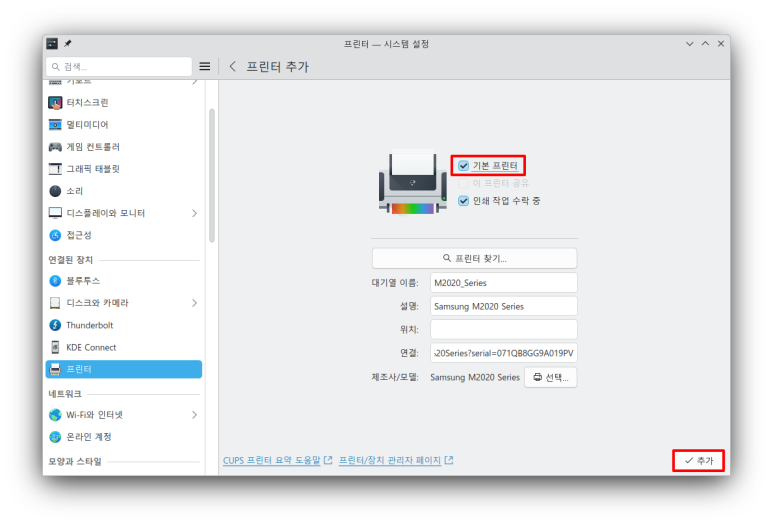The image size is (773, 526).
Task: Click the Disks and Cameras icon
Action: [55, 303]
